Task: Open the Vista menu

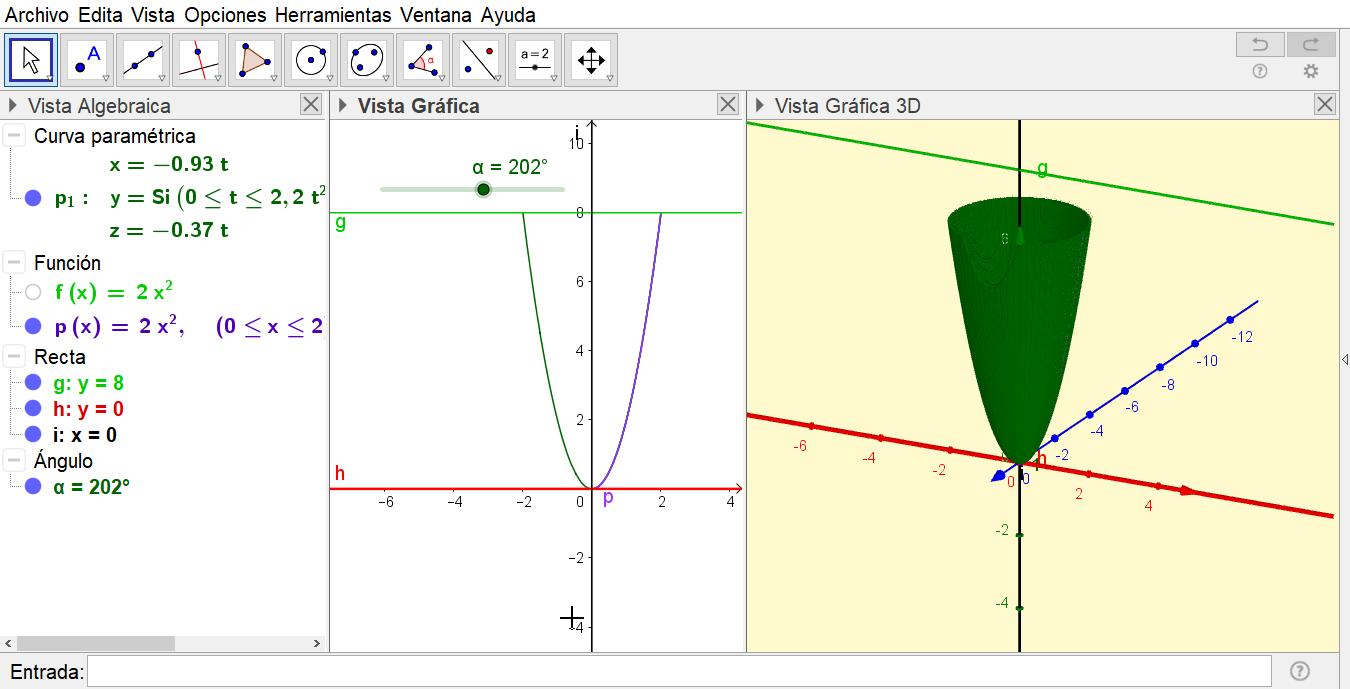Action: point(153,15)
